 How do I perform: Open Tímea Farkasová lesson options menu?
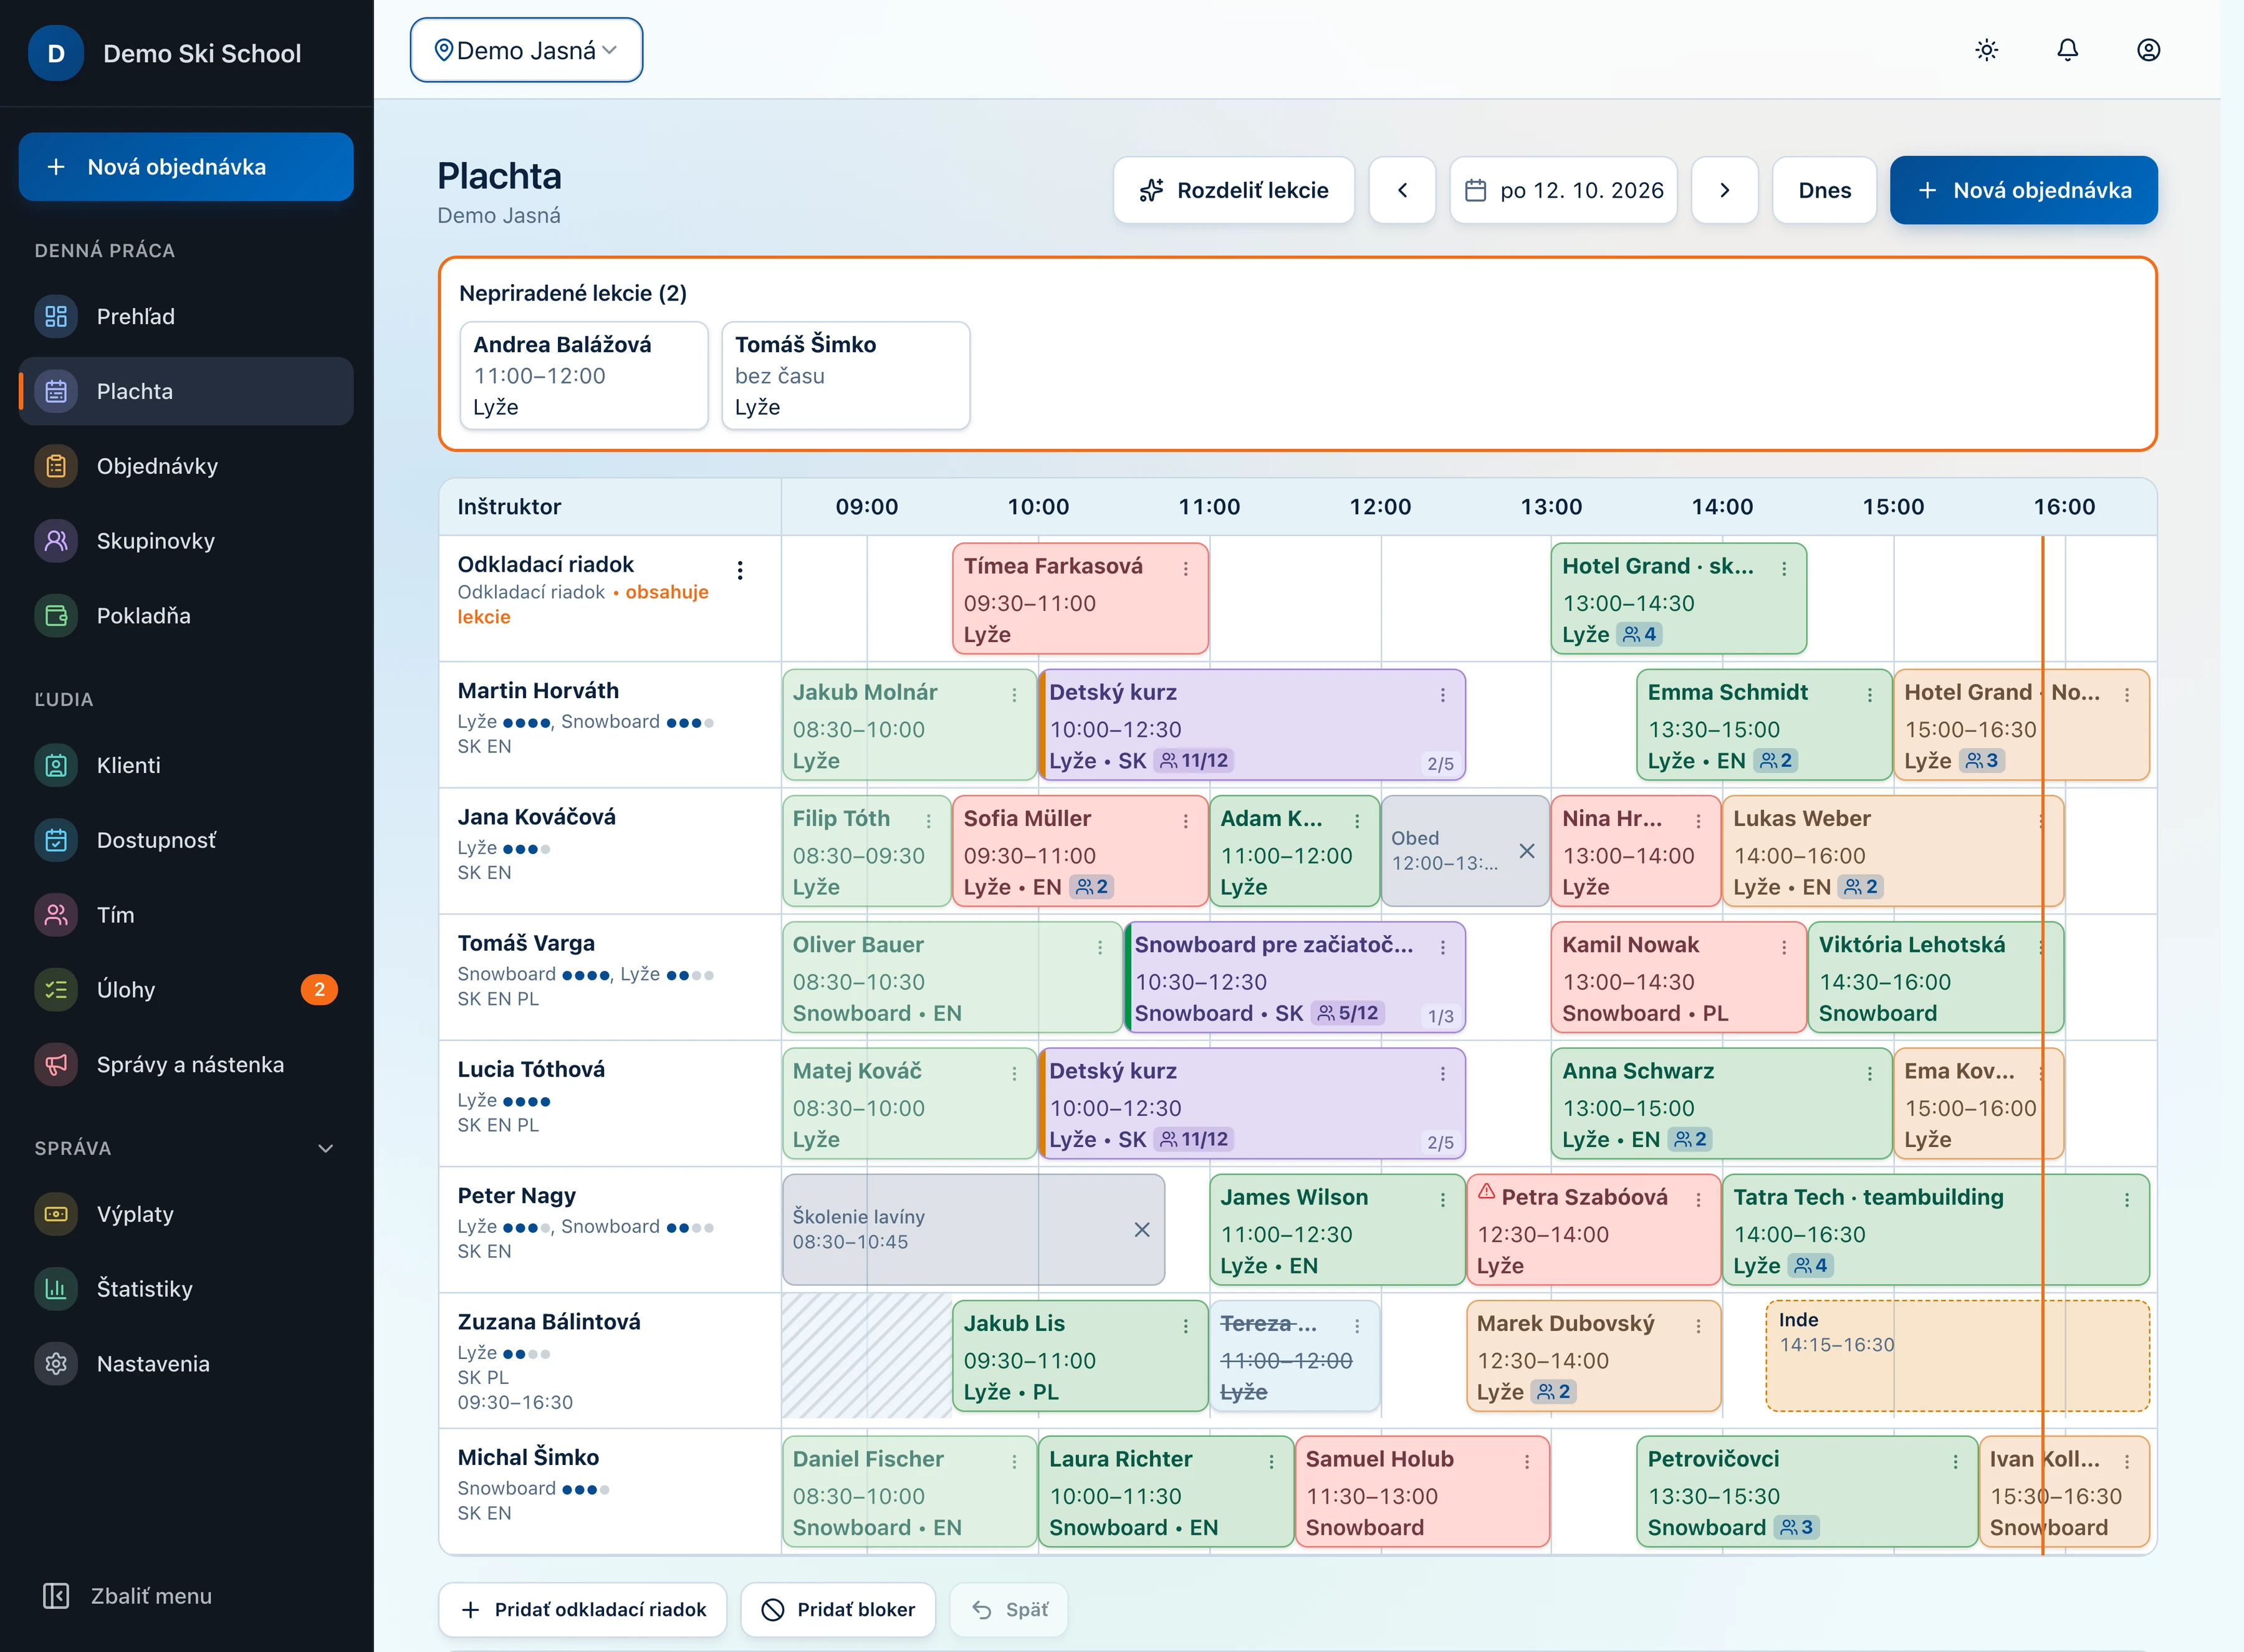click(x=1186, y=568)
